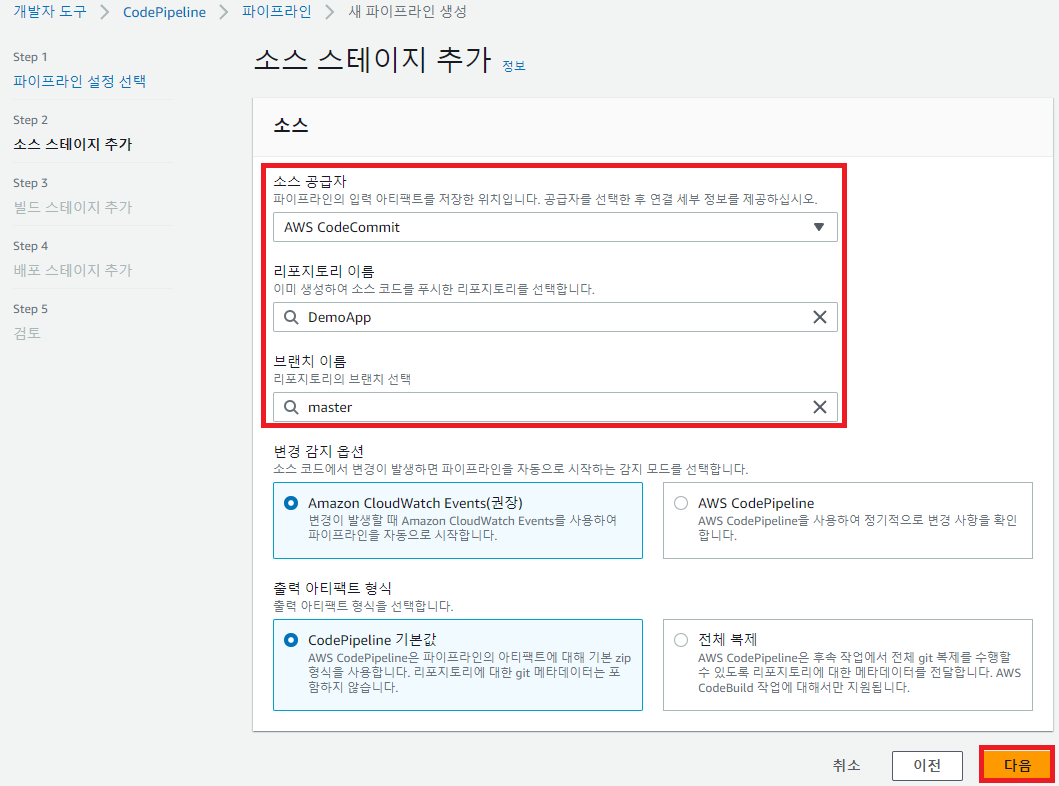This screenshot has height=786, width=1059.
Task: Go to 개발자 도구 breadcrumb
Action: tap(50, 11)
